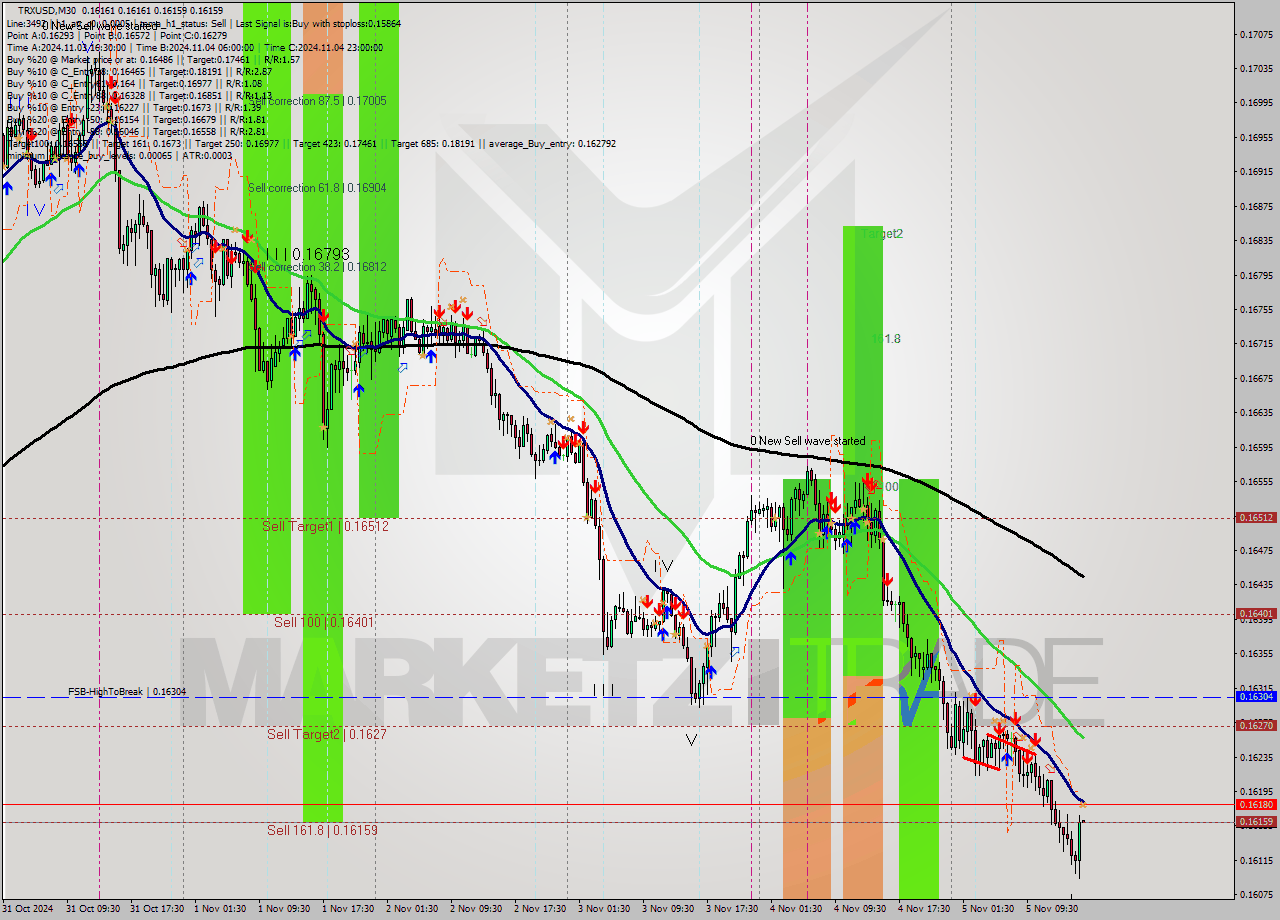Click the 0.16235 price axis label
The height and width of the screenshot is (920, 1280).
point(1256,757)
